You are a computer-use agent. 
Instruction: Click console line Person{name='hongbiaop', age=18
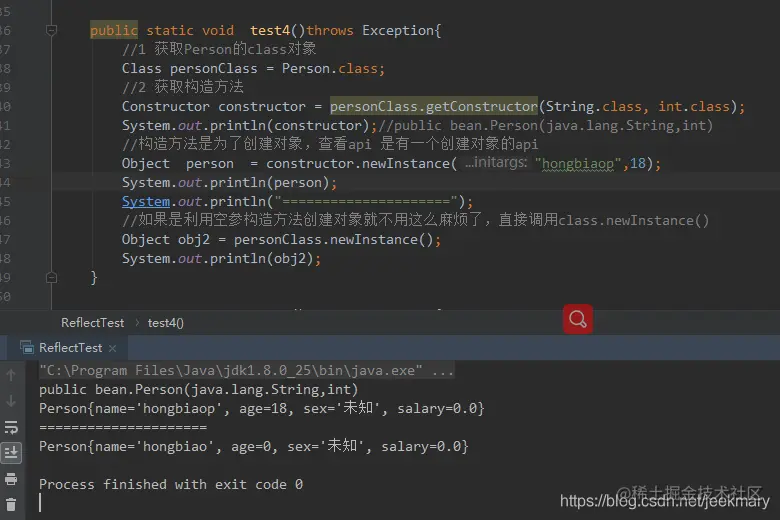tap(262, 408)
